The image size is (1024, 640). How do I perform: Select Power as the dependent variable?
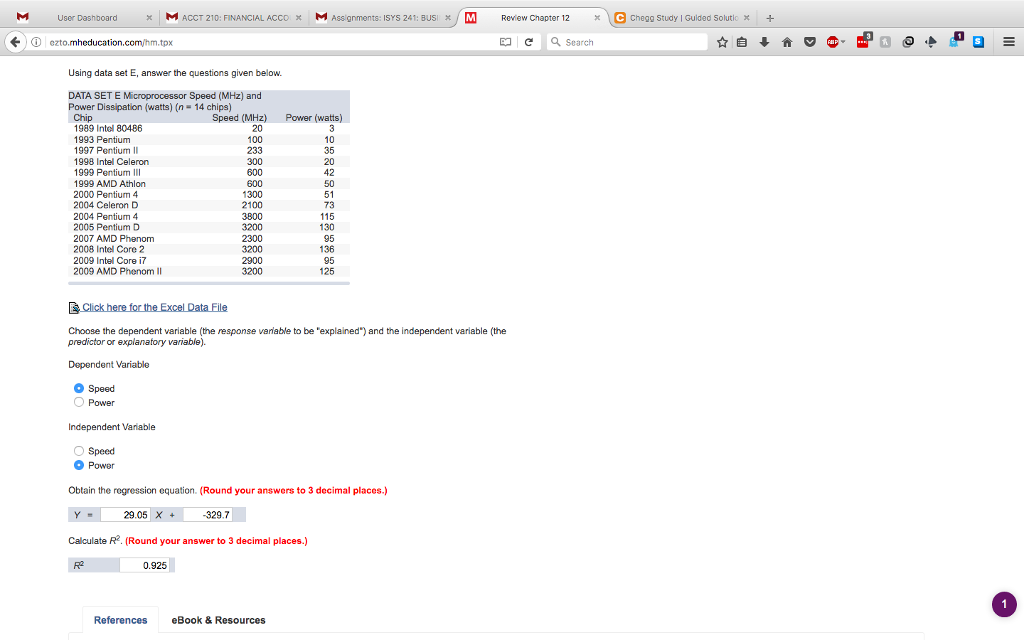coord(79,402)
